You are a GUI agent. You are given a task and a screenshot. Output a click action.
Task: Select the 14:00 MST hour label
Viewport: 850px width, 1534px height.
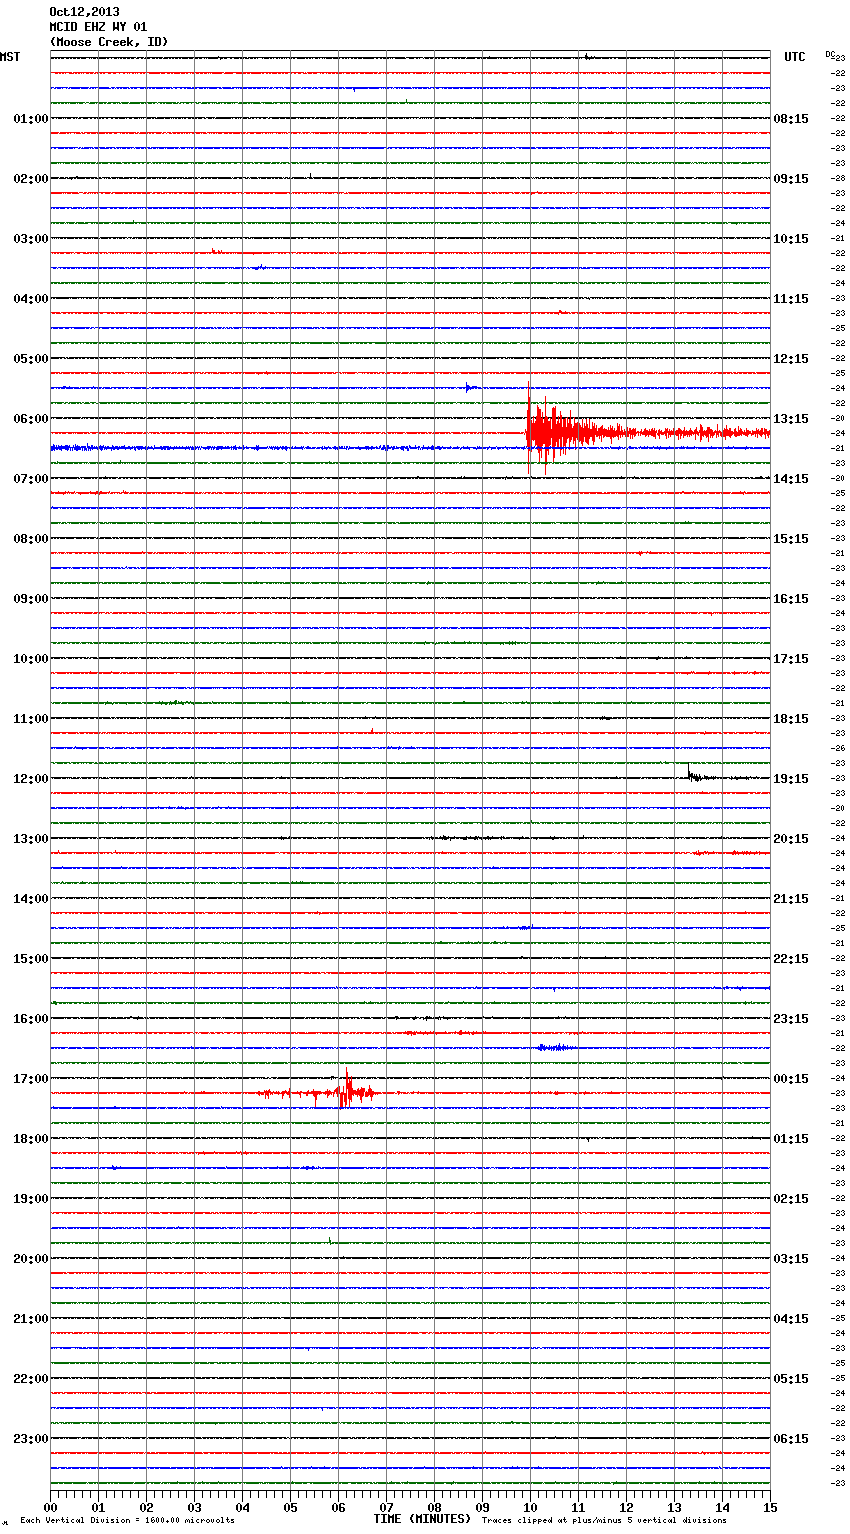tap(31, 899)
